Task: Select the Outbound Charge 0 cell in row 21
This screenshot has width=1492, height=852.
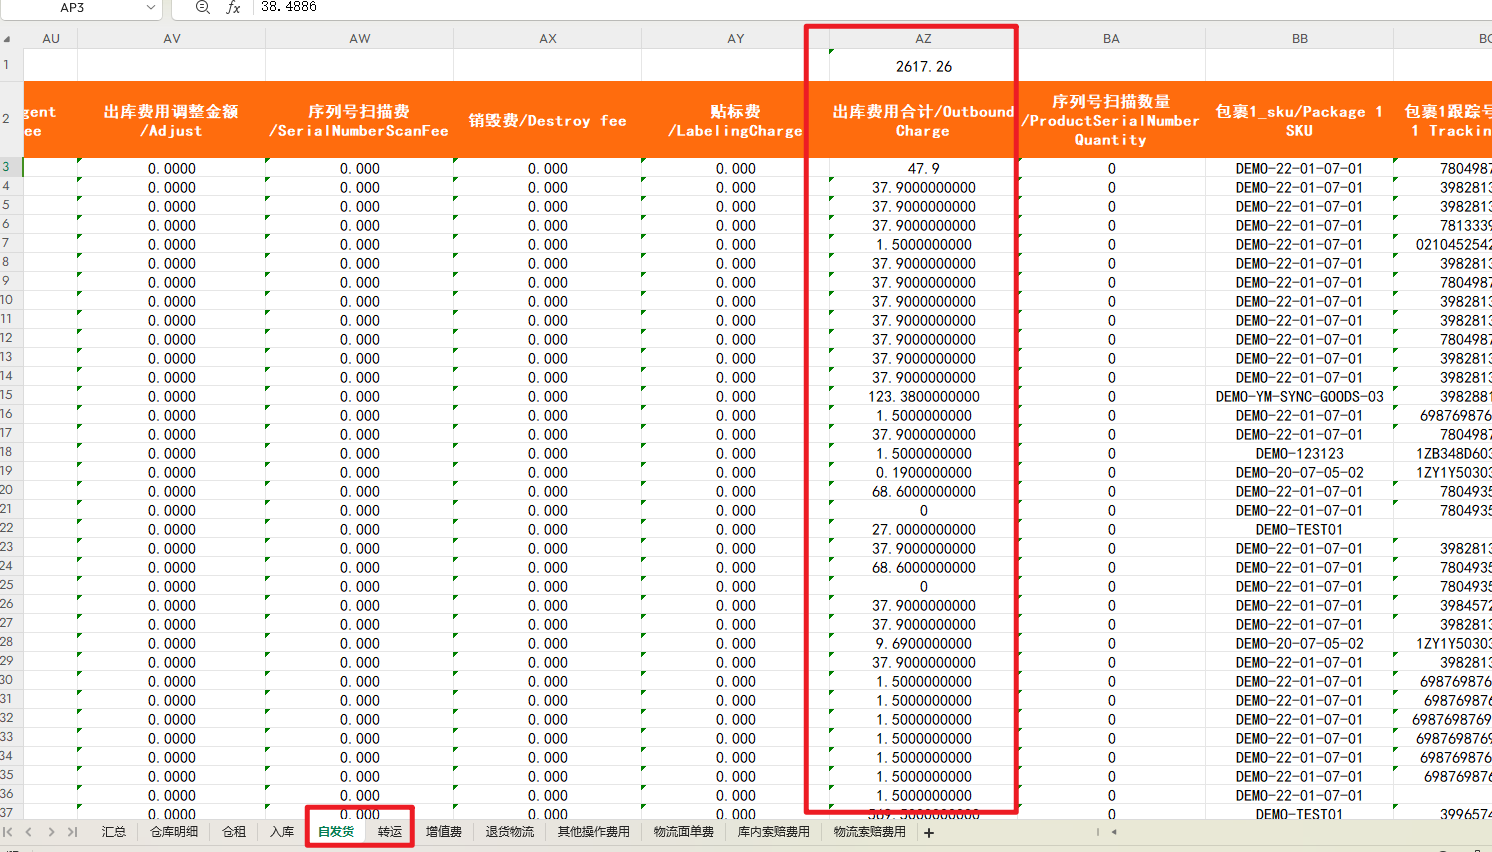Action: click(924, 510)
